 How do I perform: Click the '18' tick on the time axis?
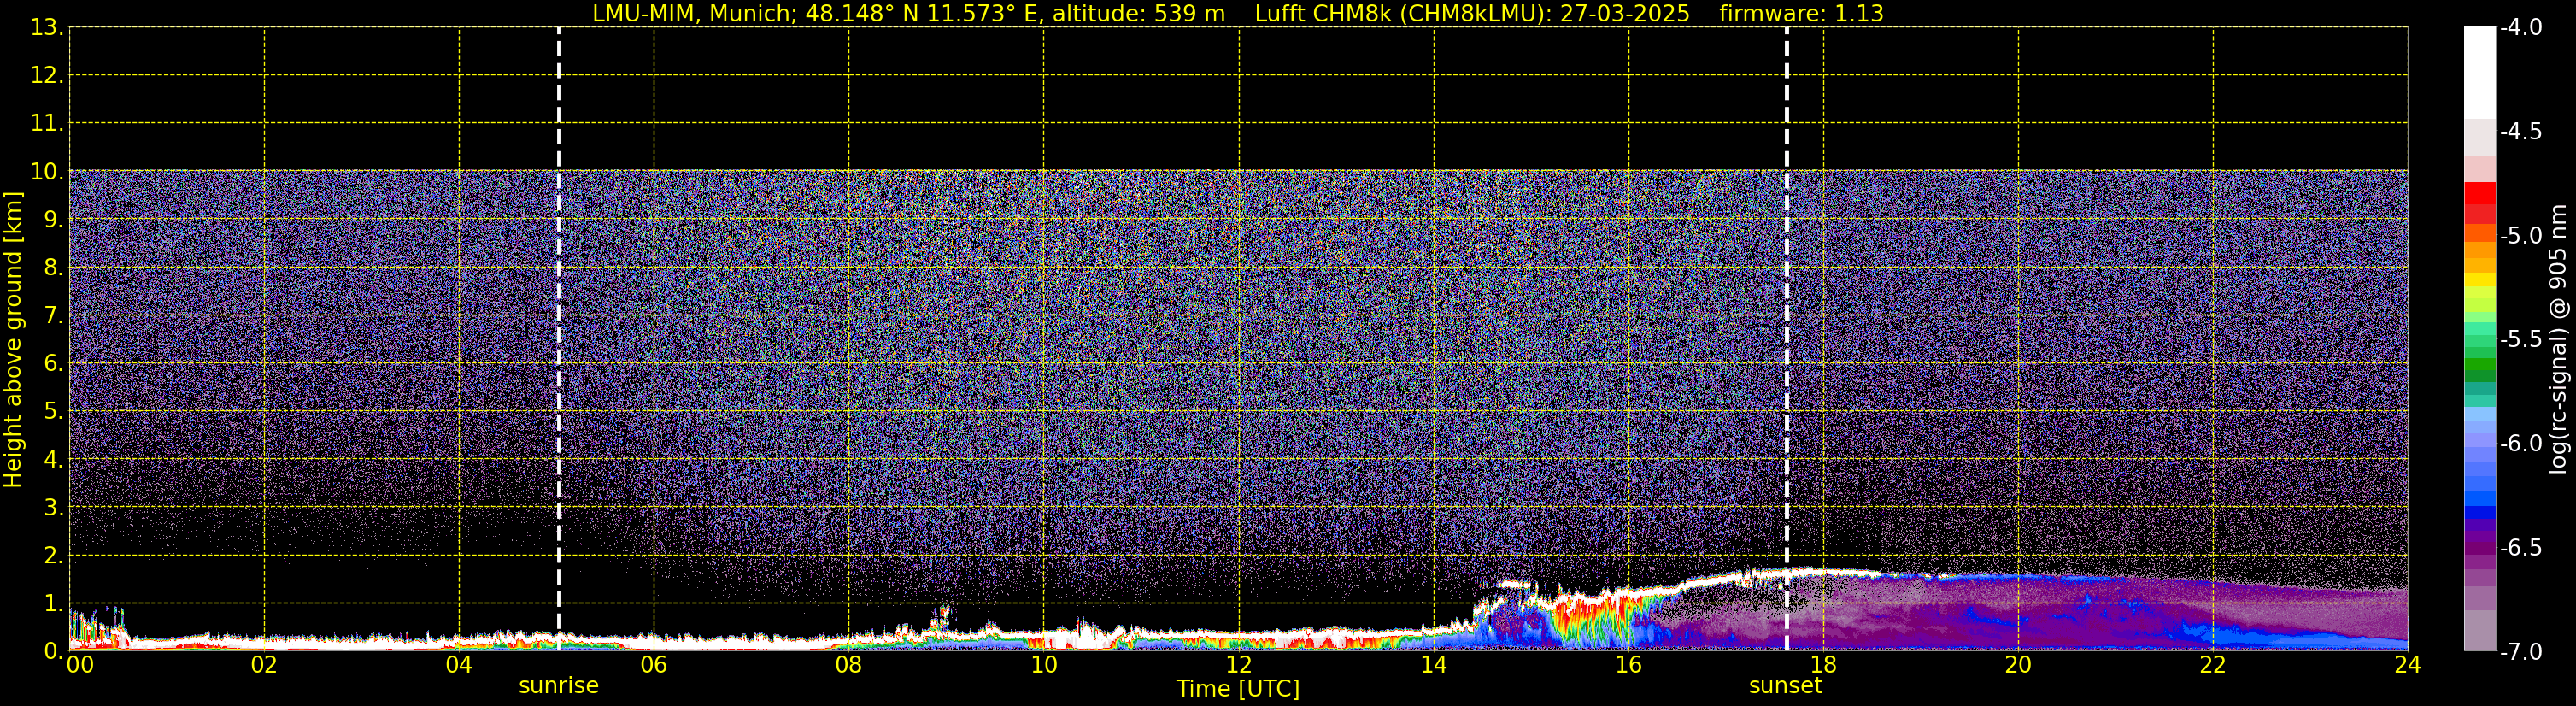(1823, 665)
